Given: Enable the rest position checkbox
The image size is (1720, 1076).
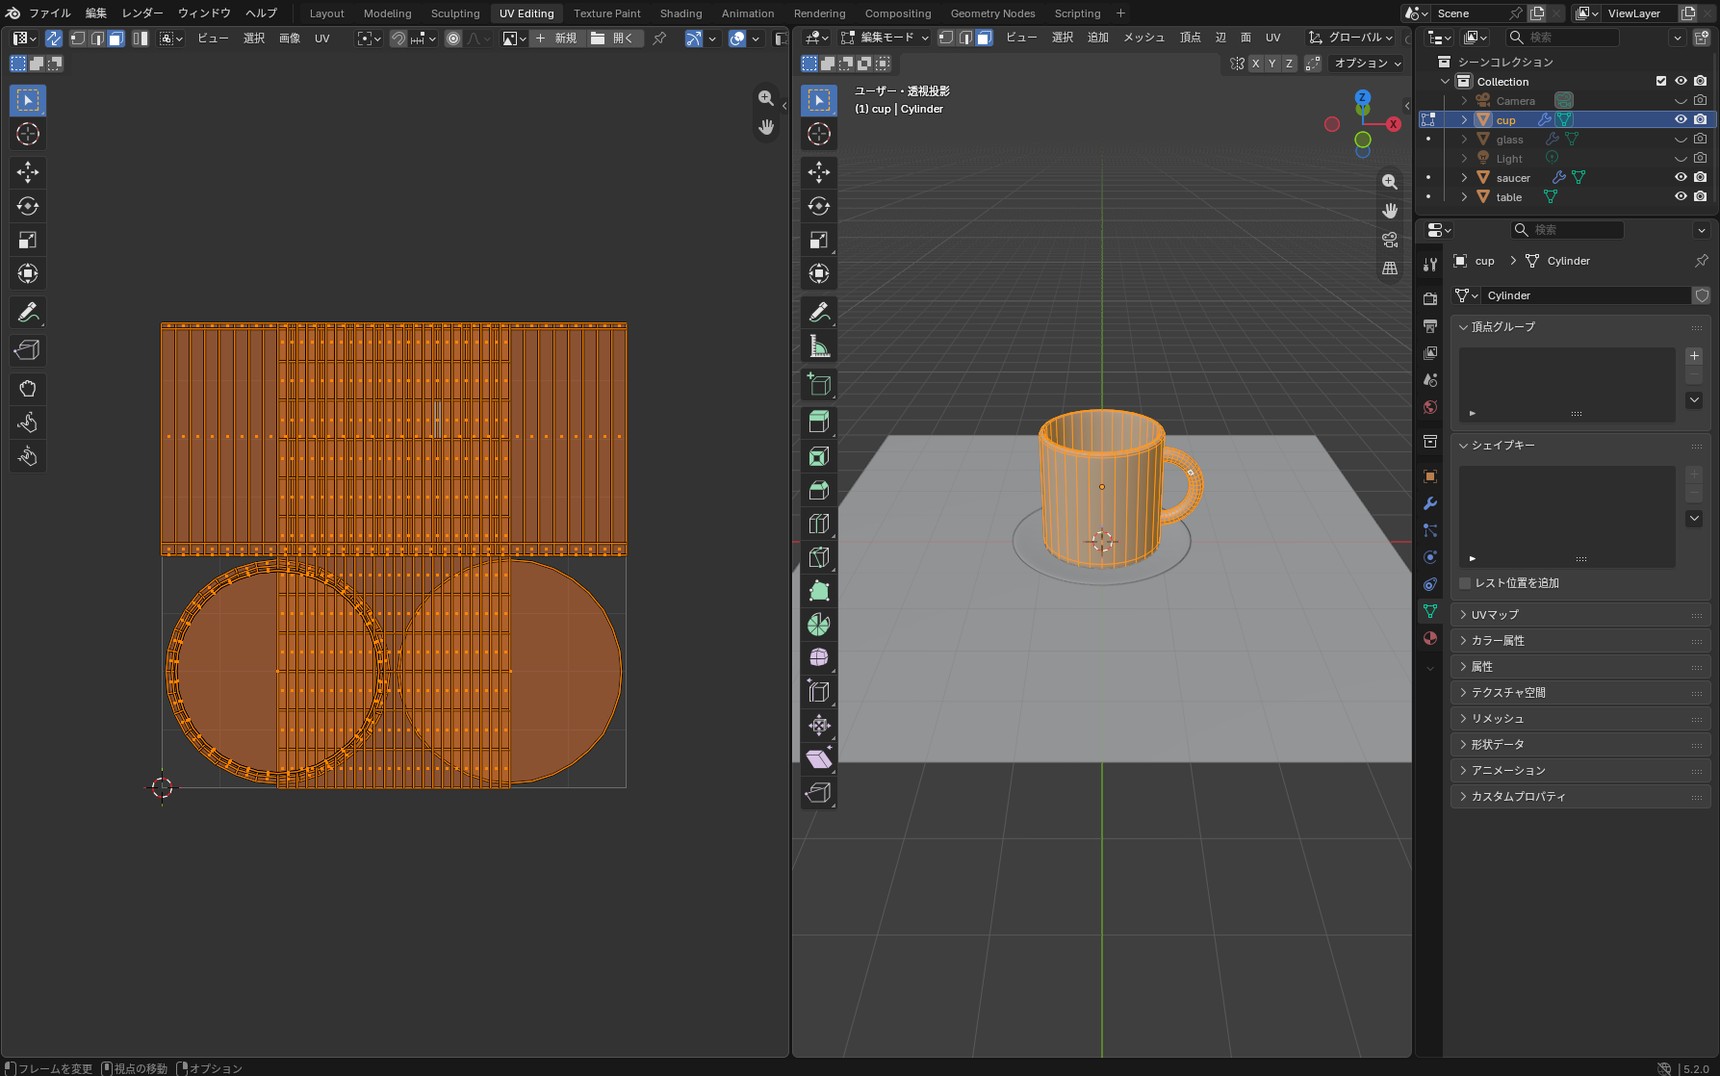Looking at the screenshot, I should point(1465,583).
